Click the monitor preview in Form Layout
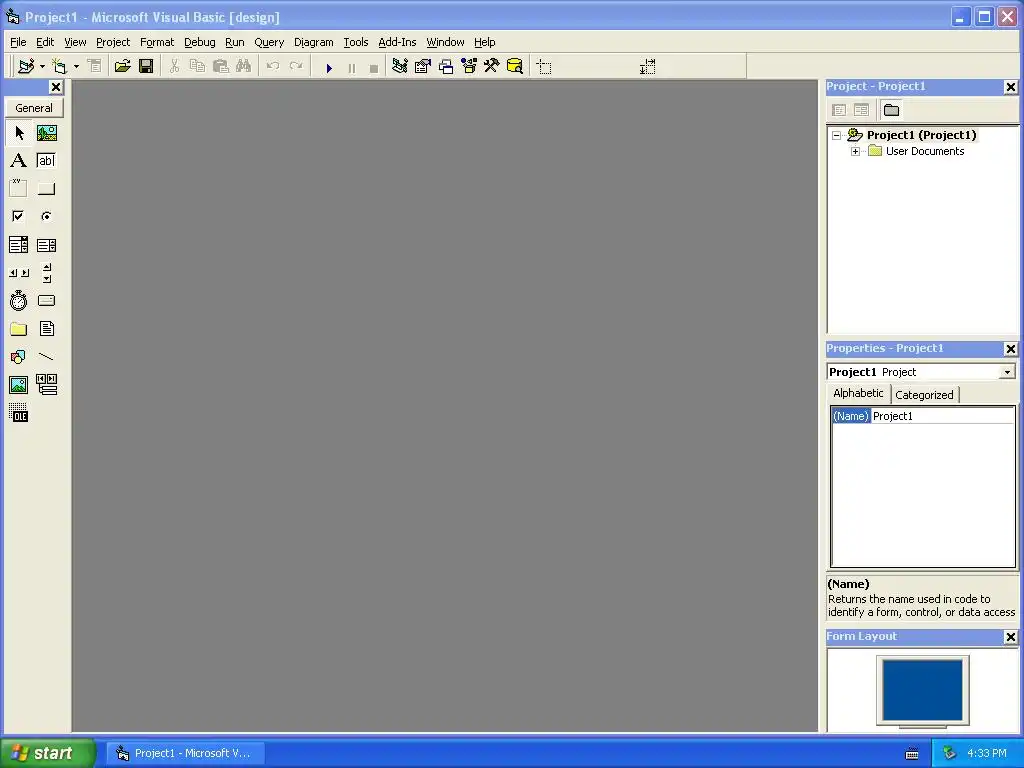The width and height of the screenshot is (1024, 768). pos(923,690)
